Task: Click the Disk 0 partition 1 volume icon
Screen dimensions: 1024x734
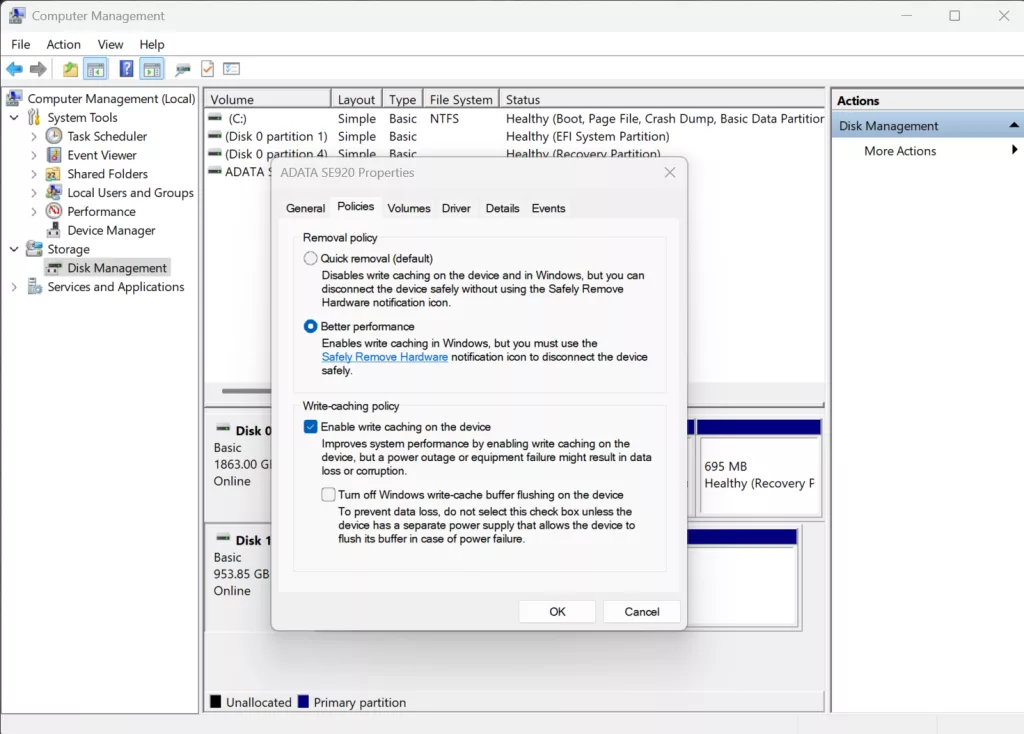Action: tap(215, 136)
